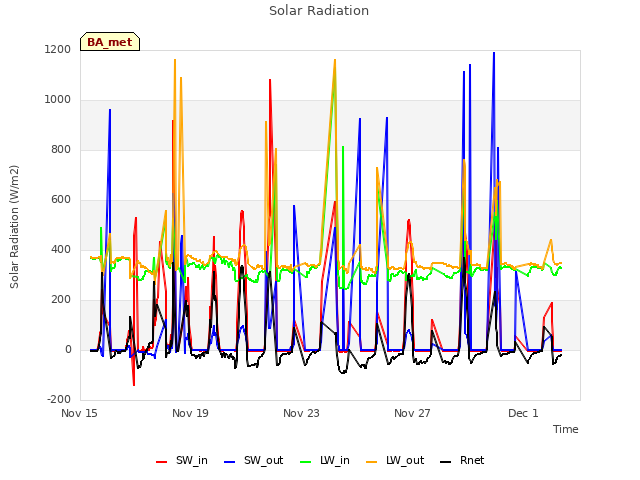
Task: Click the LW_in legend label
Action: point(335,460)
